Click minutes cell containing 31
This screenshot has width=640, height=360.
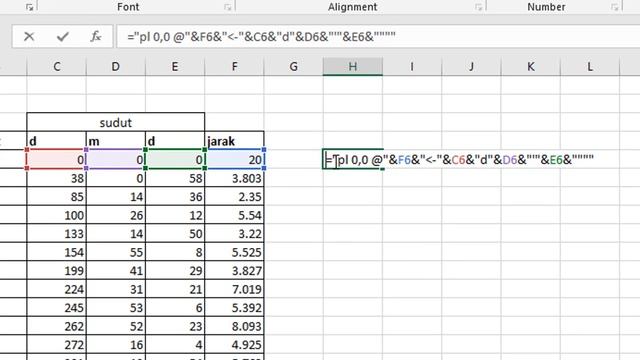coord(116,289)
